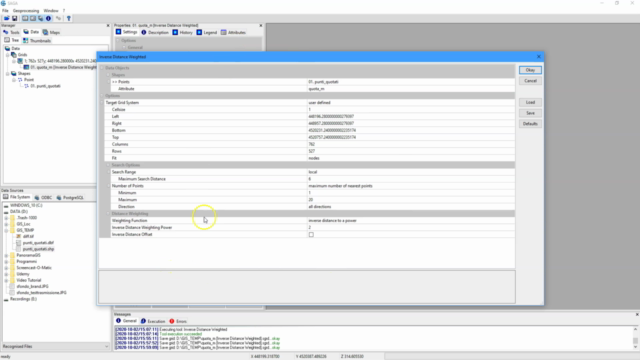The image size is (640, 360).
Task: Open ODBC tab in Data Sources
Action: pyautogui.click(x=43, y=198)
